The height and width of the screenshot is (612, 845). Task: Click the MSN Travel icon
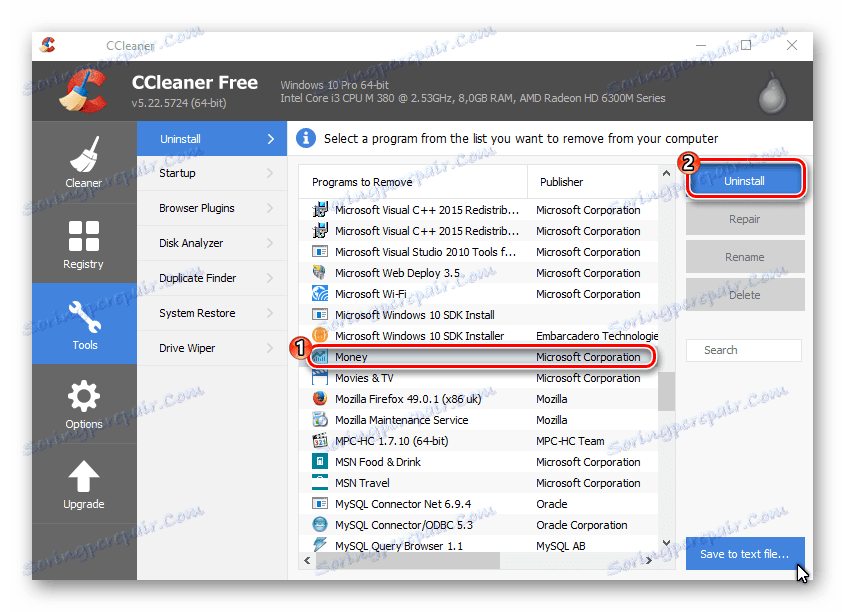coord(320,483)
